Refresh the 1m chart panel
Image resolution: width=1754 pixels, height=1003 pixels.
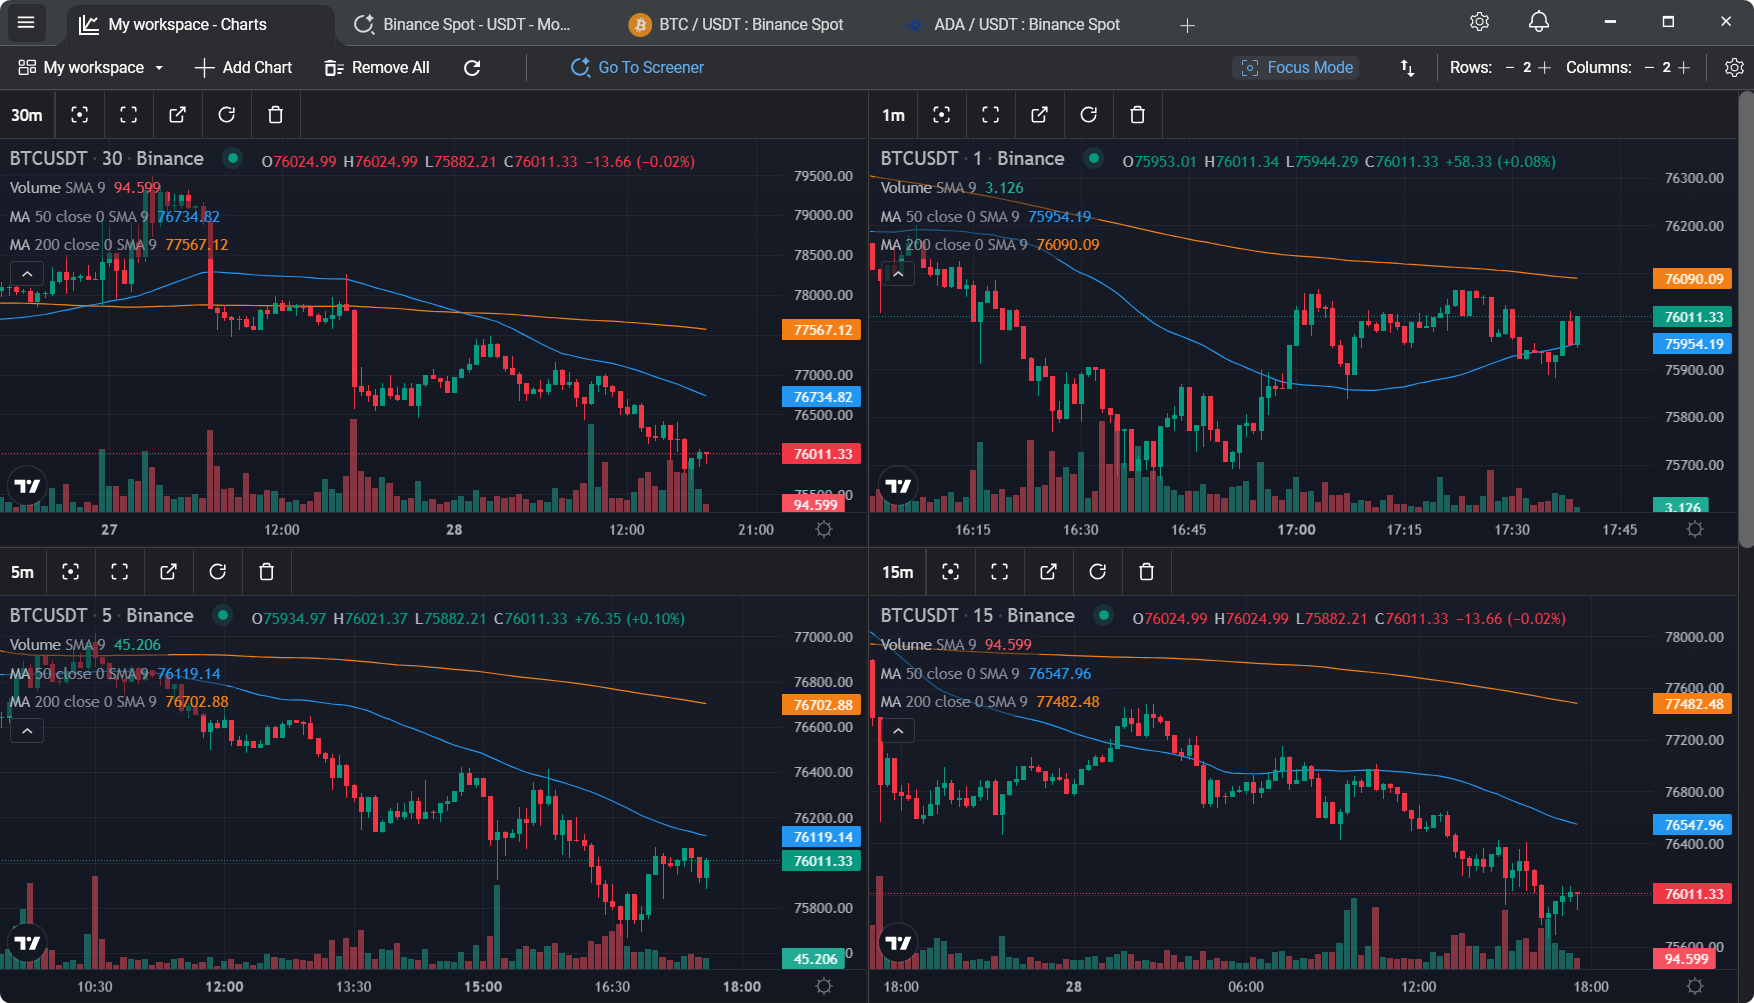1088,115
